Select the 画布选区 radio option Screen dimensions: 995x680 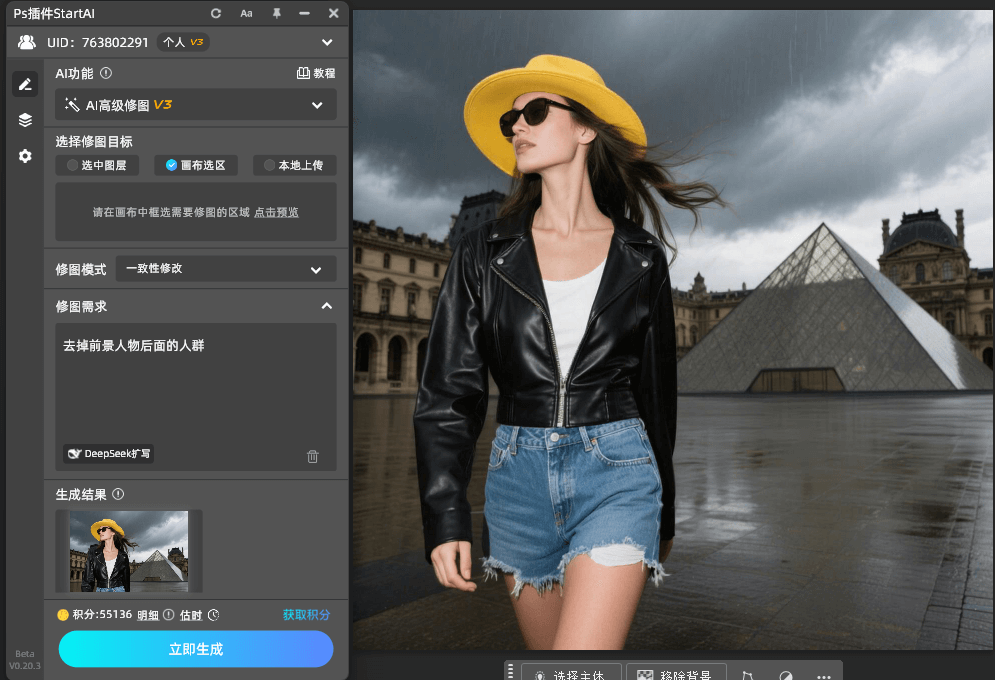click(x=196, y=165)
